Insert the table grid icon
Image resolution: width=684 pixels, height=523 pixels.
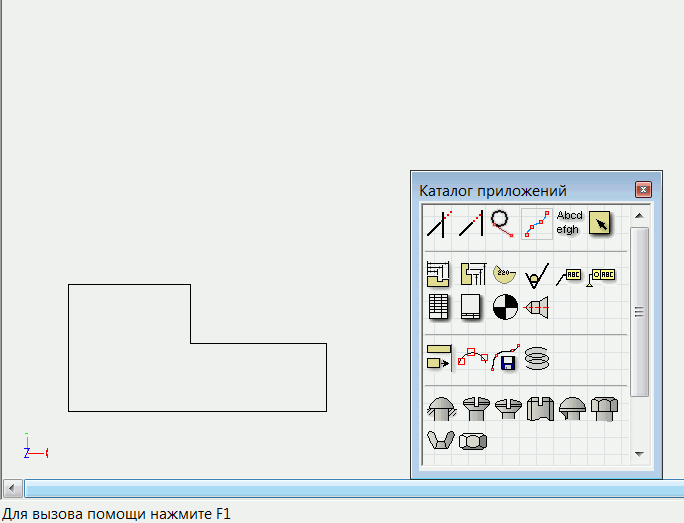(439, 307)
